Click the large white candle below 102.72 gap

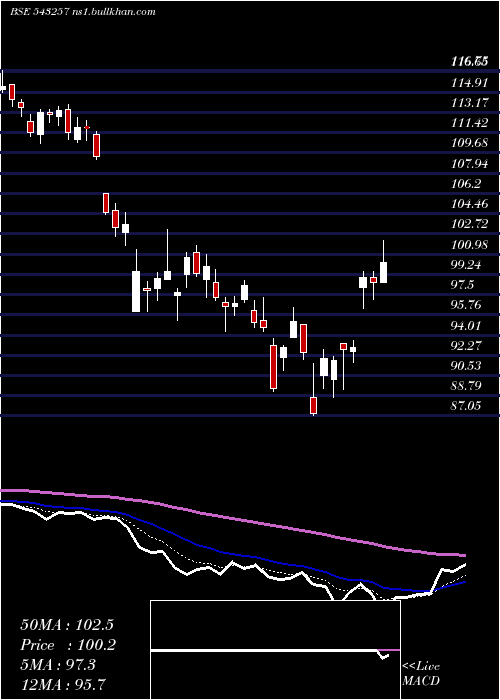[136, 291]
